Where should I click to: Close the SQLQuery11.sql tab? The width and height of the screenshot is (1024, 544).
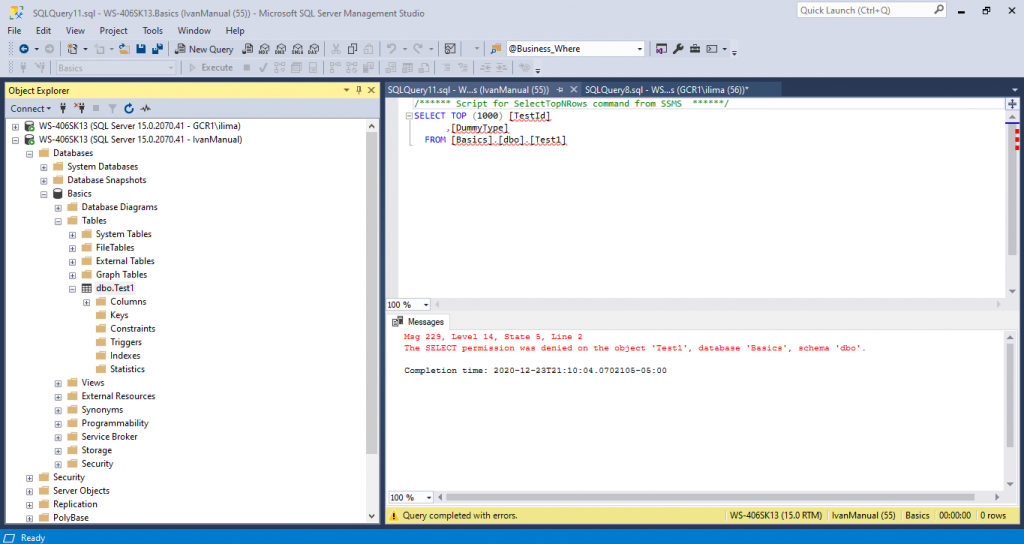click(573, 89)
